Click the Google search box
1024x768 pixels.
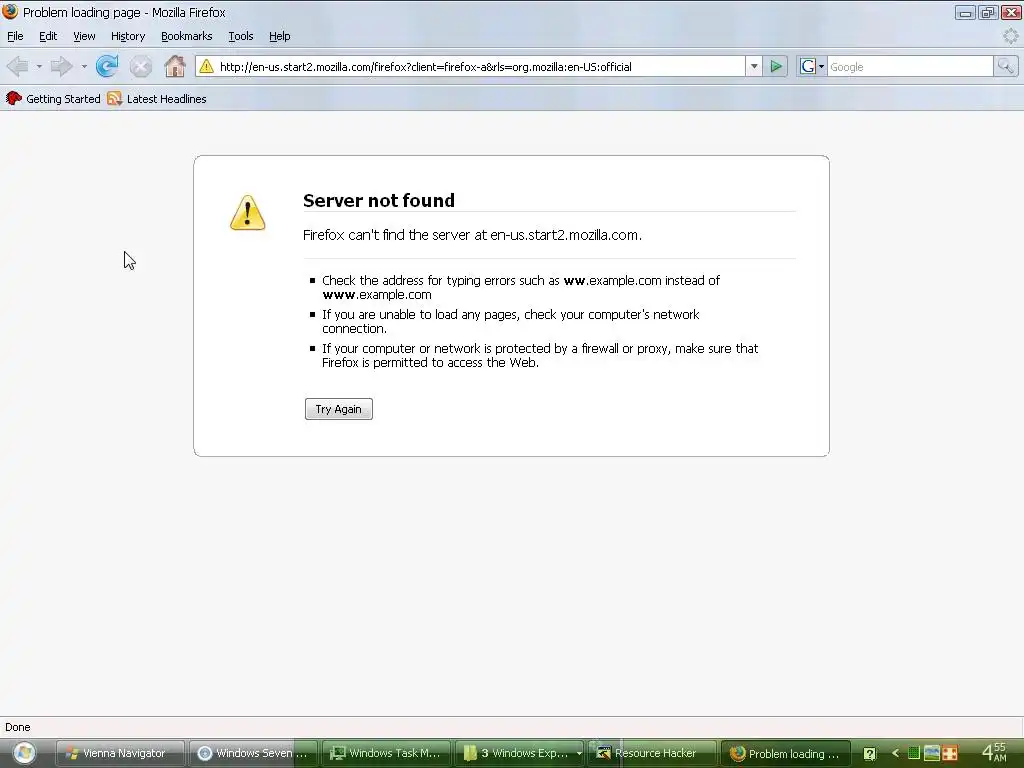point(910,67)
